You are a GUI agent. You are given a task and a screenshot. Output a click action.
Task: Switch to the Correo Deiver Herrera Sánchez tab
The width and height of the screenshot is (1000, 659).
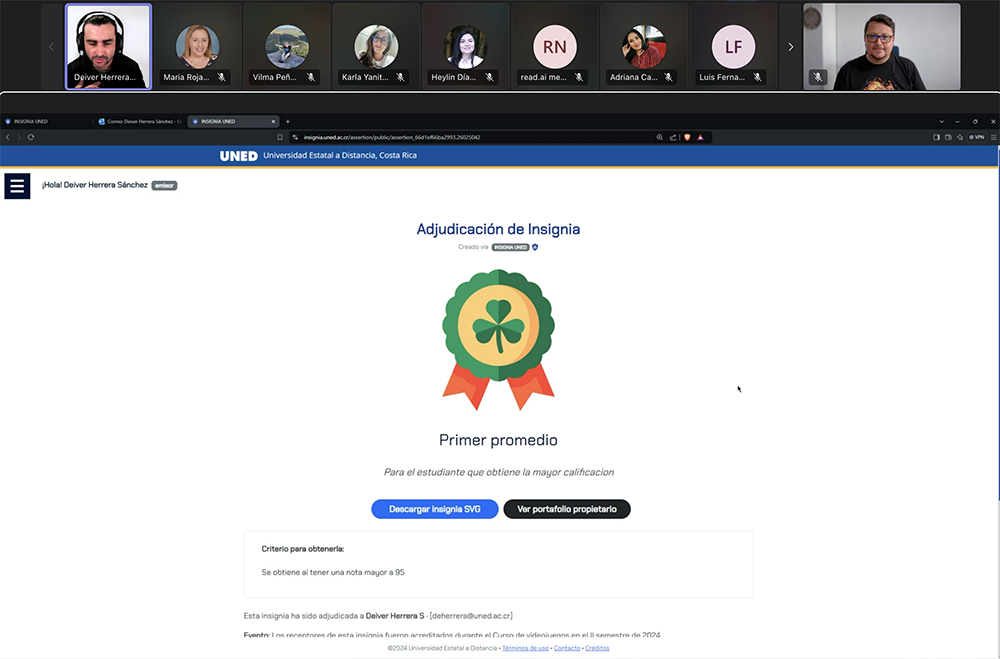[x=140, y=121]
